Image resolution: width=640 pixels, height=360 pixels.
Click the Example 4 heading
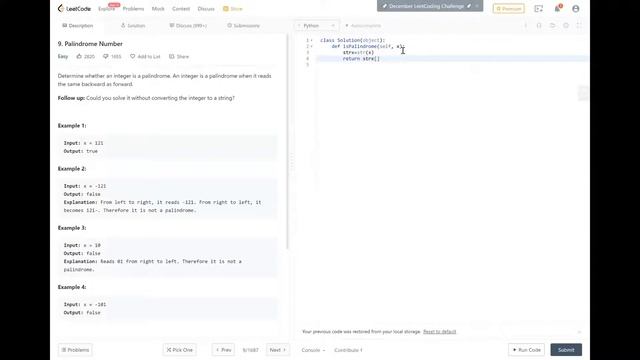click(72, 287)
